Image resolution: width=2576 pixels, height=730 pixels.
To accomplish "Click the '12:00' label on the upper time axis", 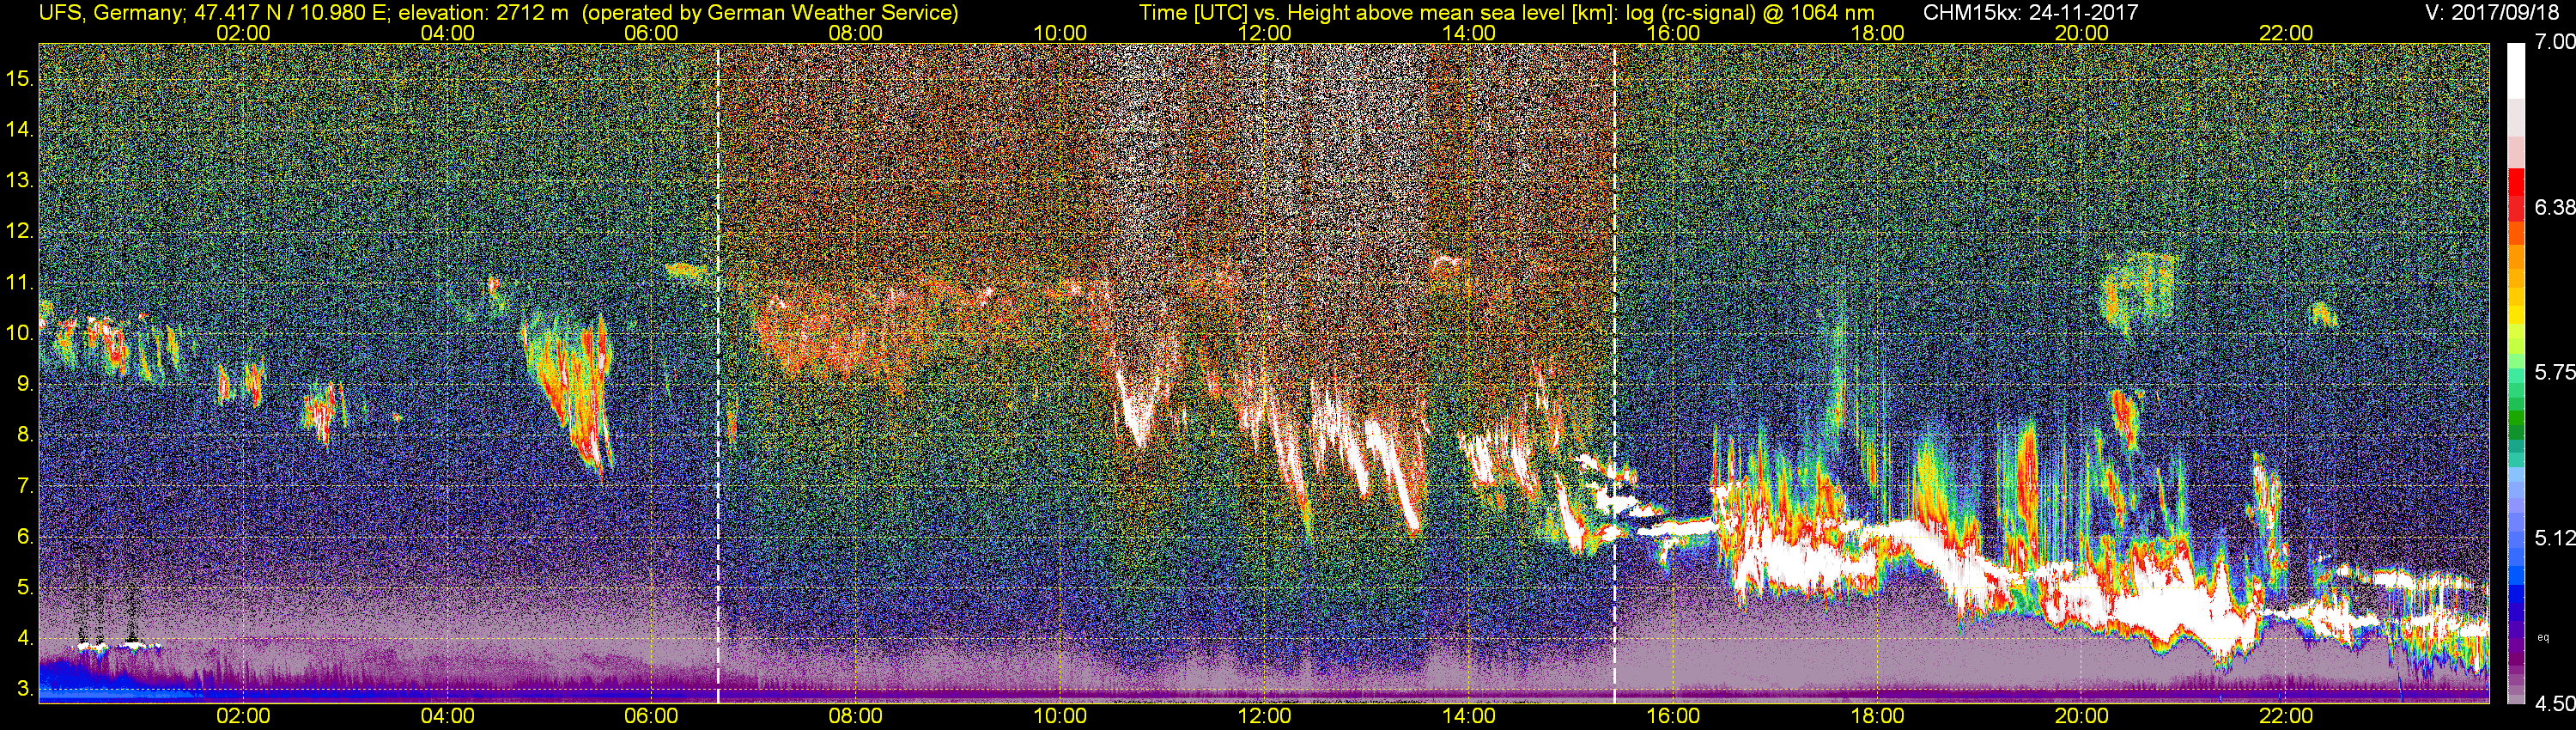I will pyautogui.click(x=1264, y=33).
